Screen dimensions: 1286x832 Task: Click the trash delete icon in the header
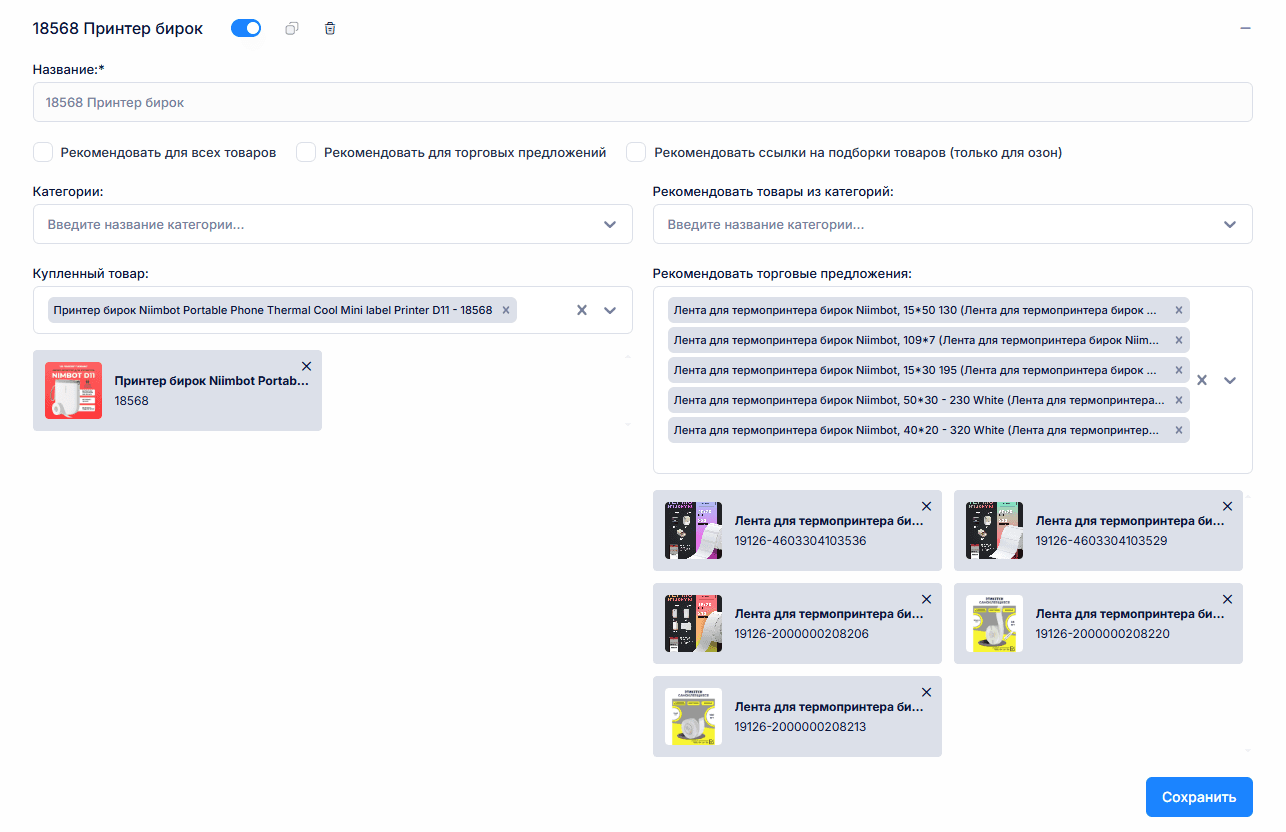coord(330,29)
